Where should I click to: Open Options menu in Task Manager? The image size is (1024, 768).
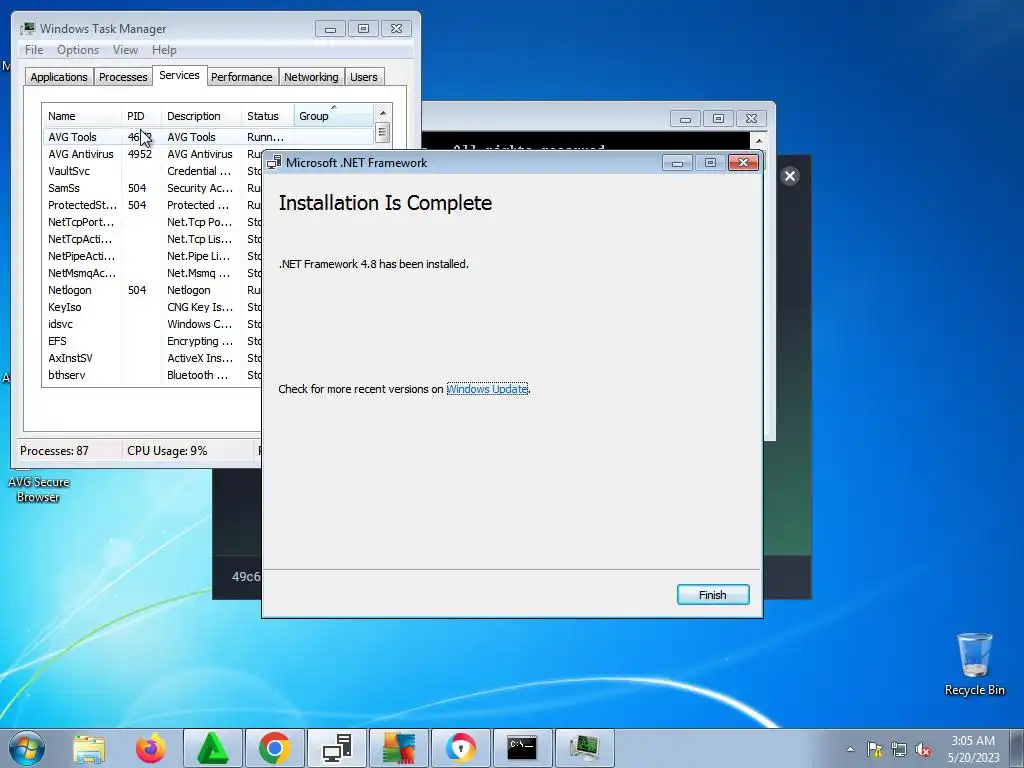pyautogui.click(x=78, y=50)
